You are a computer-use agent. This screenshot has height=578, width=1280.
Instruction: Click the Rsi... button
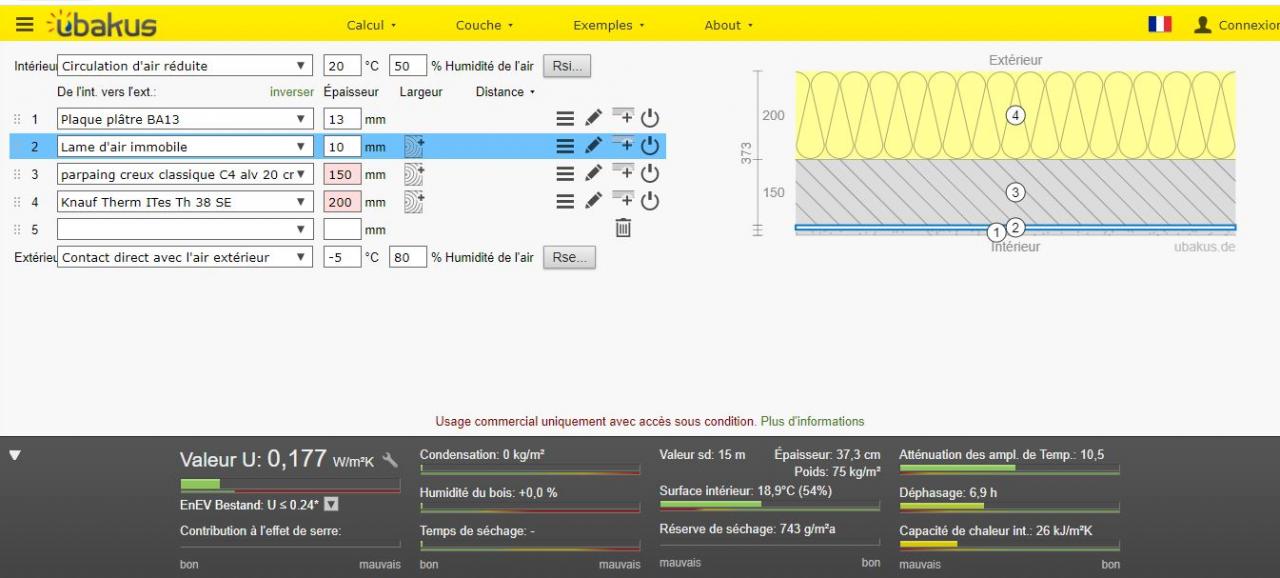point(568,67)
